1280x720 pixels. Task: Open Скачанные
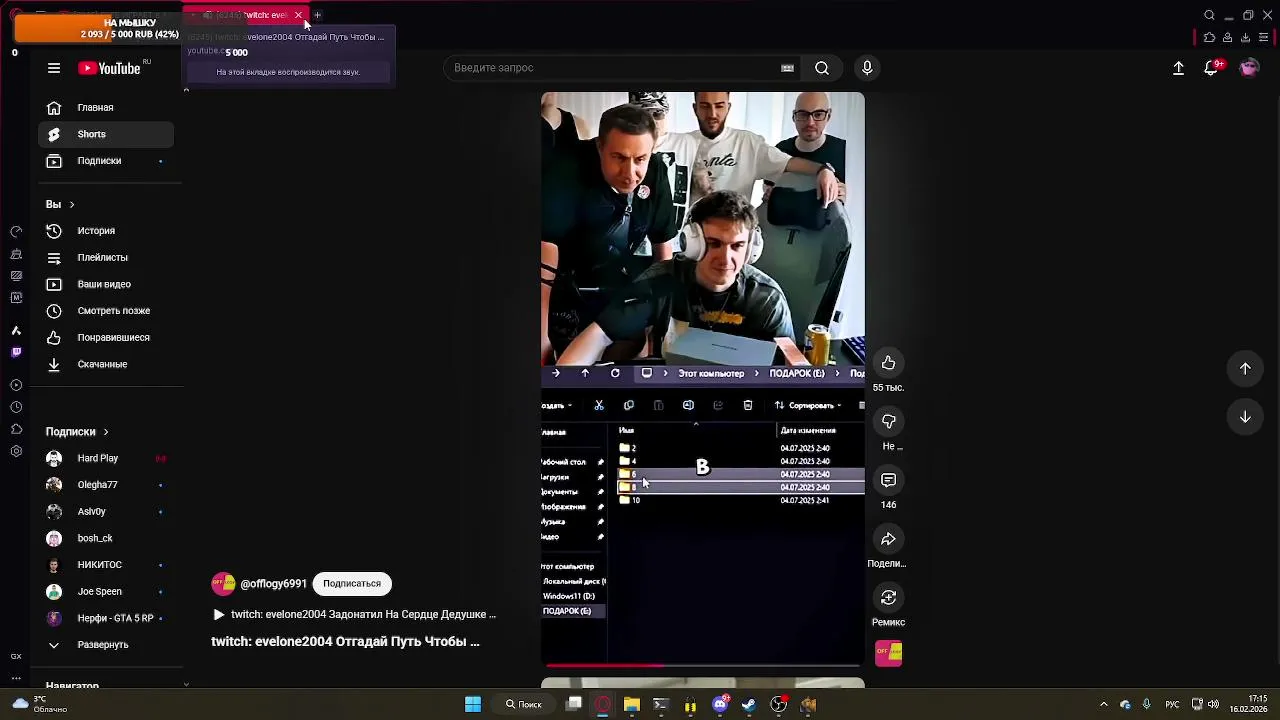(x=106, y=364)
